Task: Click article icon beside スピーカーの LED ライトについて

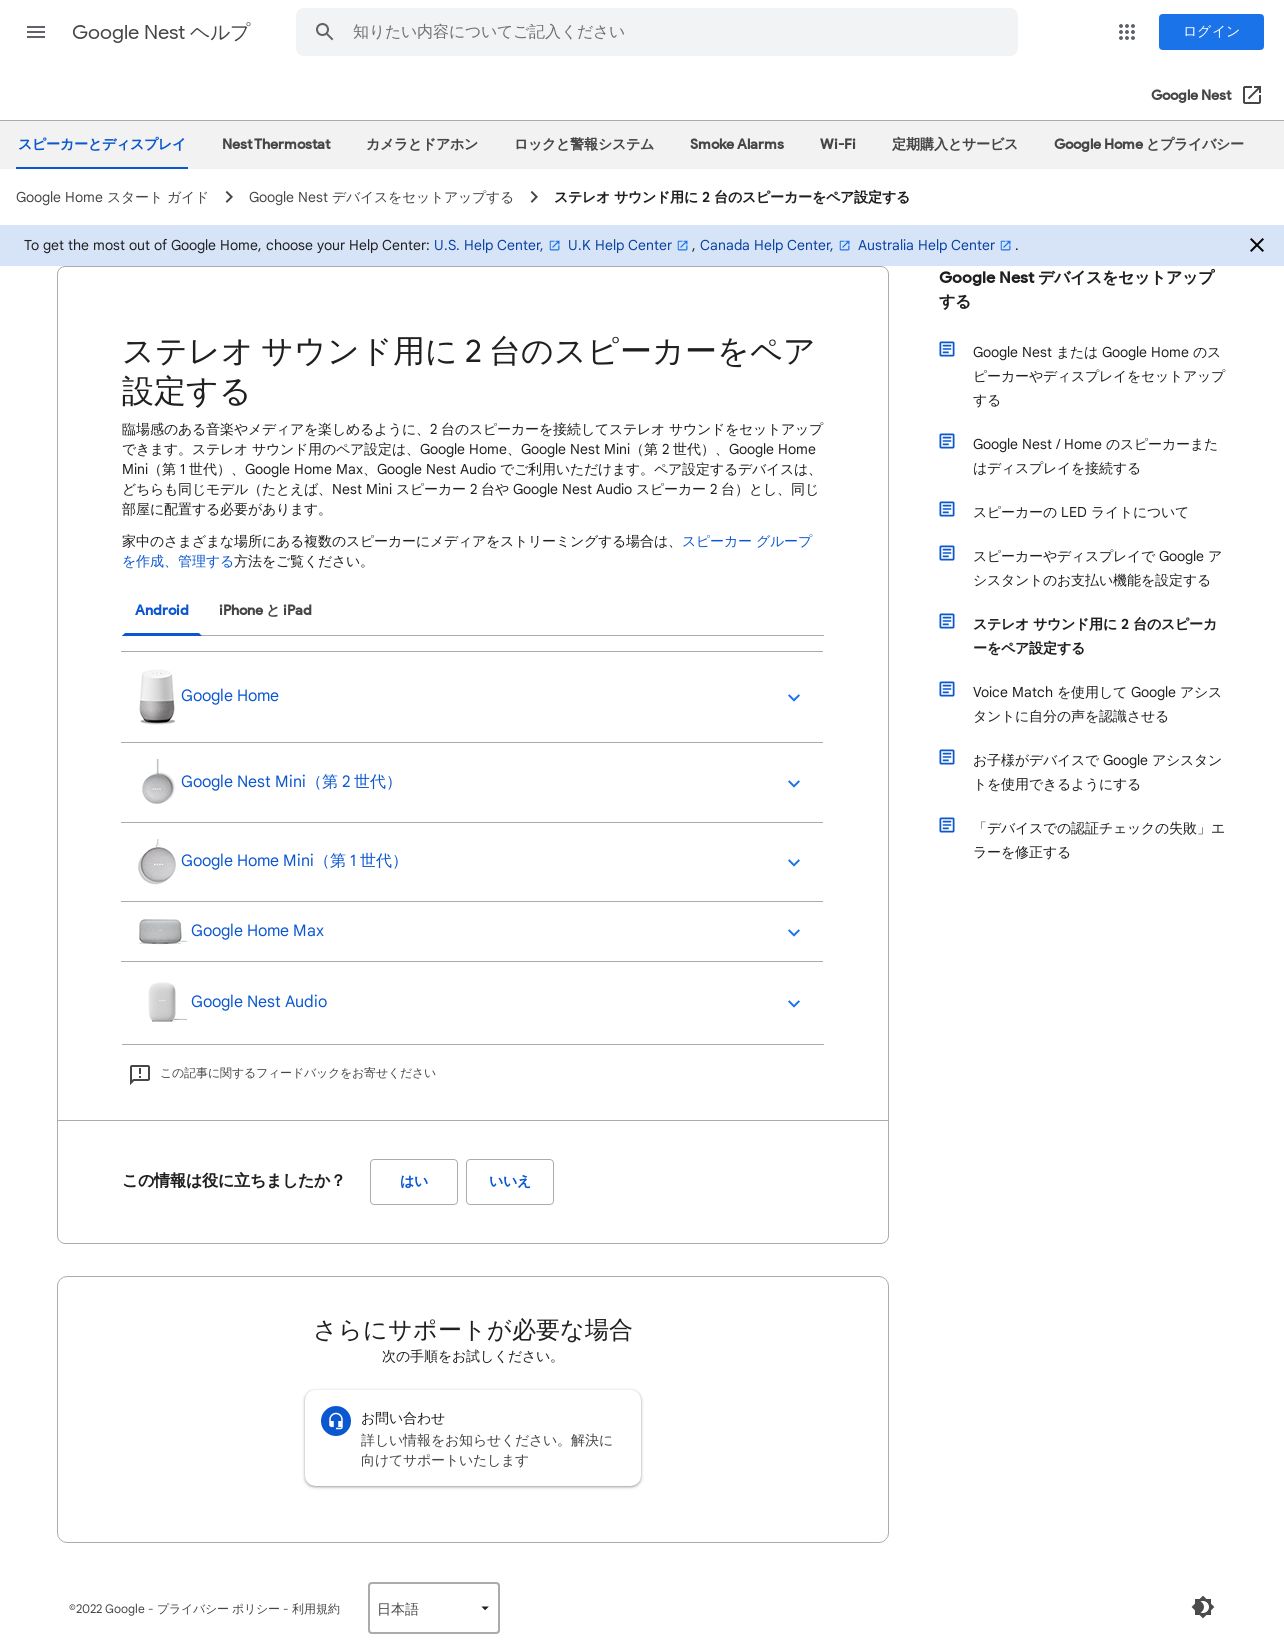Action: 947,510
